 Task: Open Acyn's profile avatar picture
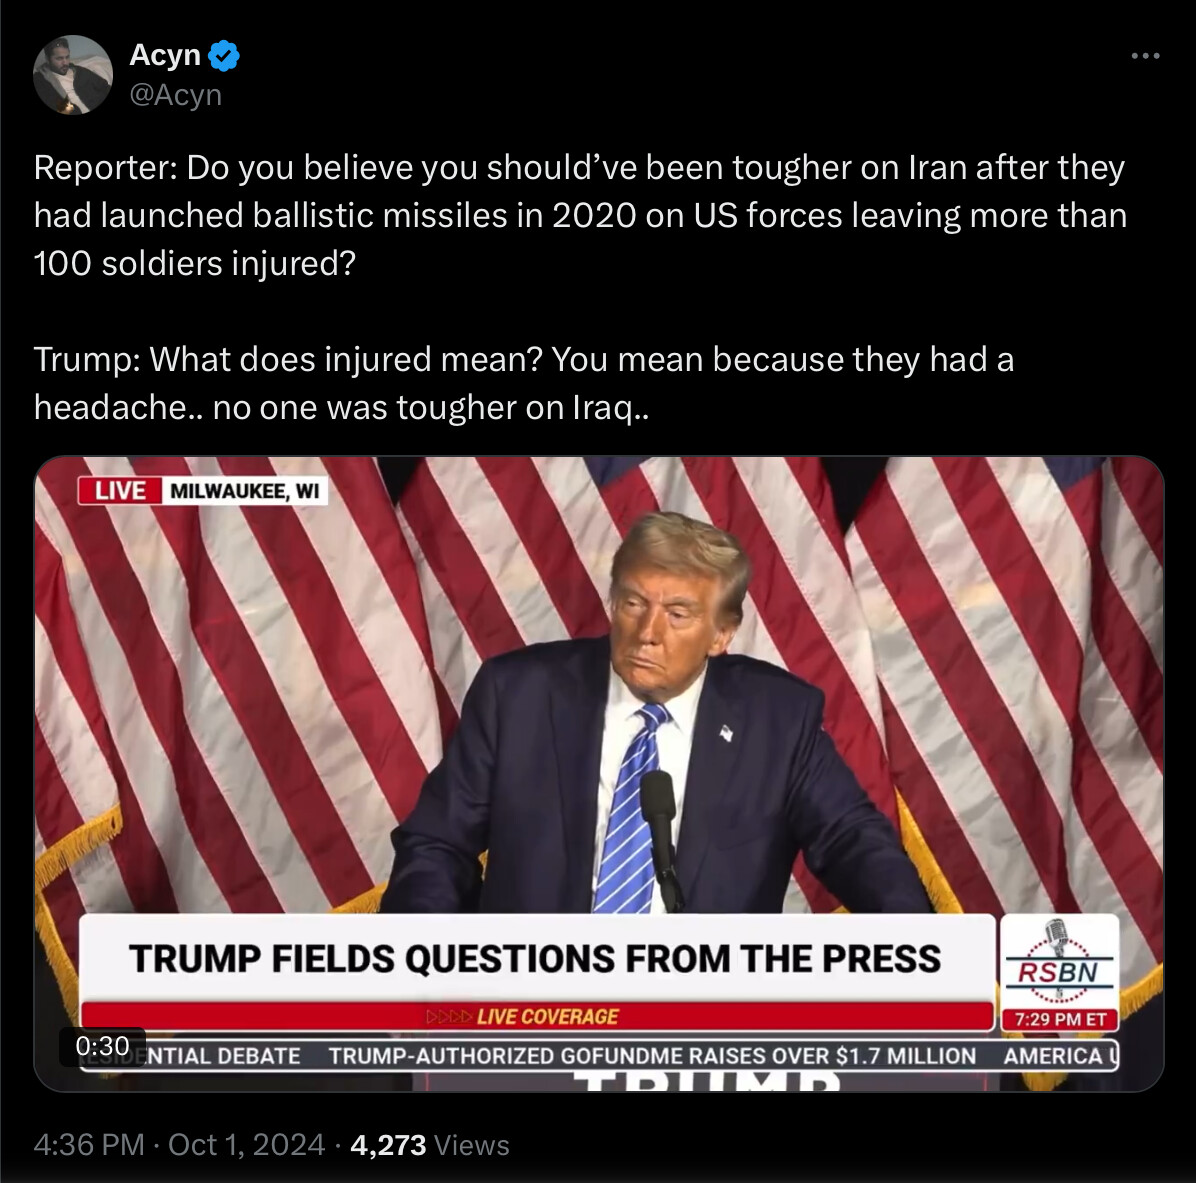pos(72,75)
